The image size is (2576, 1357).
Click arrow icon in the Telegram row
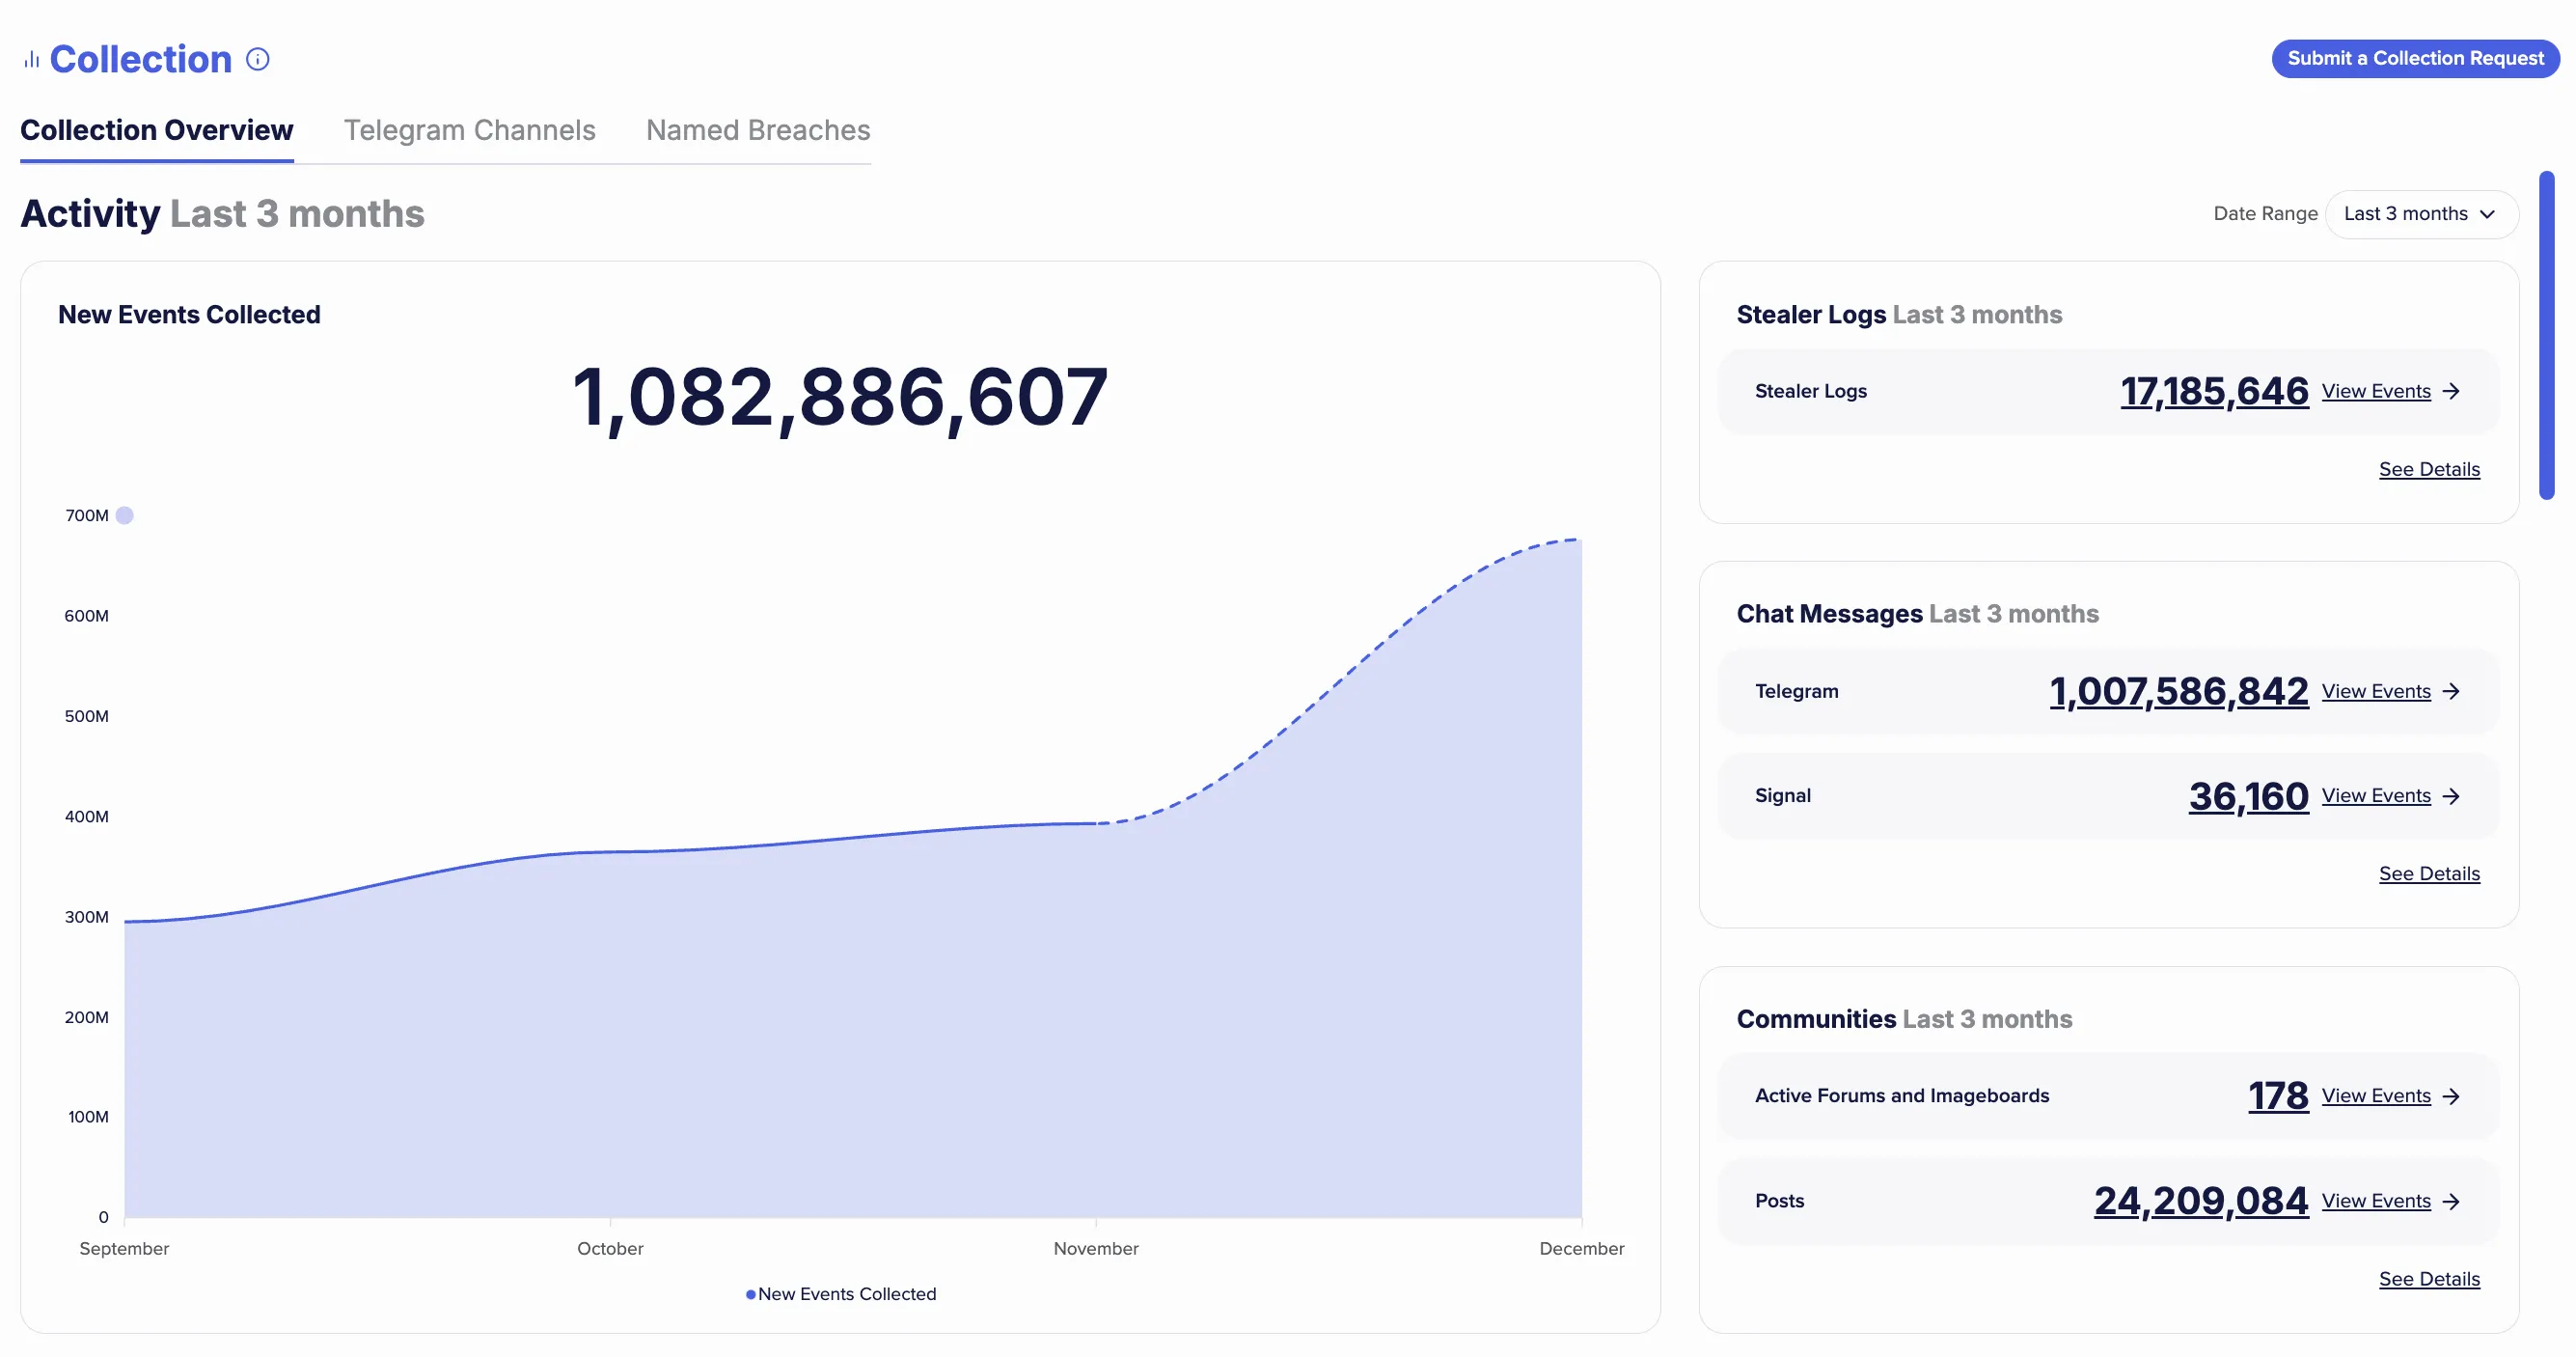[x=2451, y=691]
